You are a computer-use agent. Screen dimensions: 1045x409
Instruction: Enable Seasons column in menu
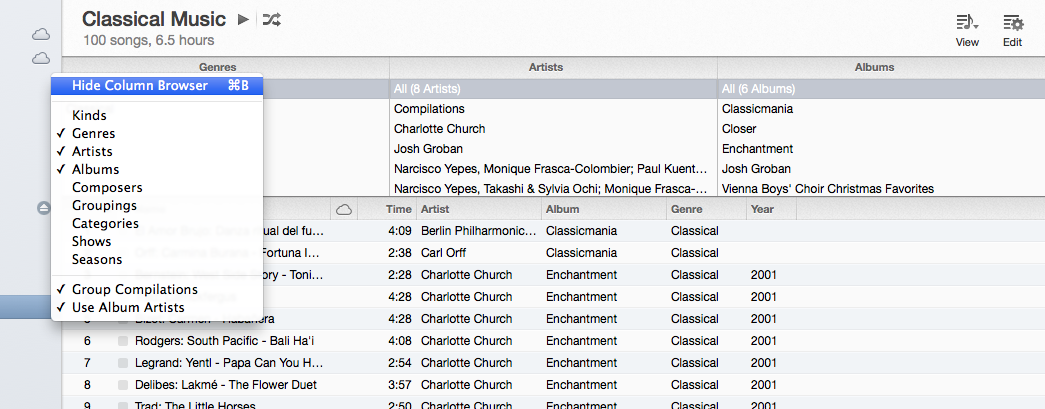(x=157, y=259)
